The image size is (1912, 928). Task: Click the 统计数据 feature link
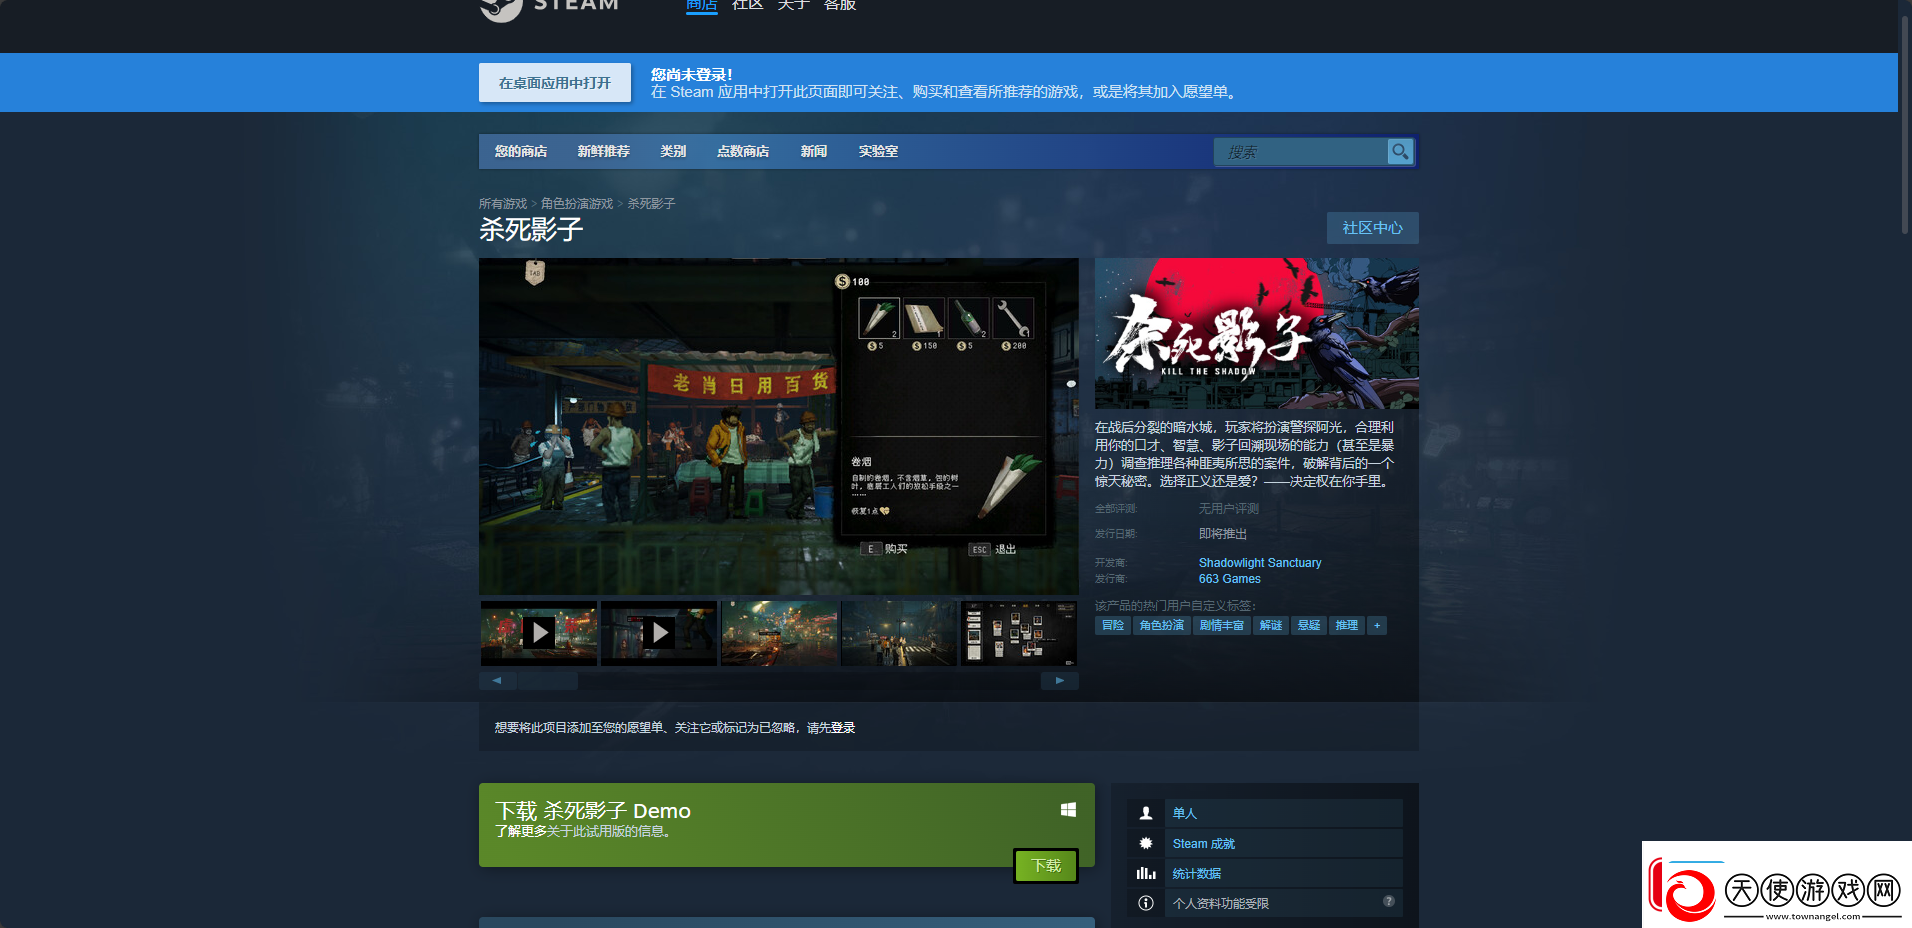[1197, 874]
